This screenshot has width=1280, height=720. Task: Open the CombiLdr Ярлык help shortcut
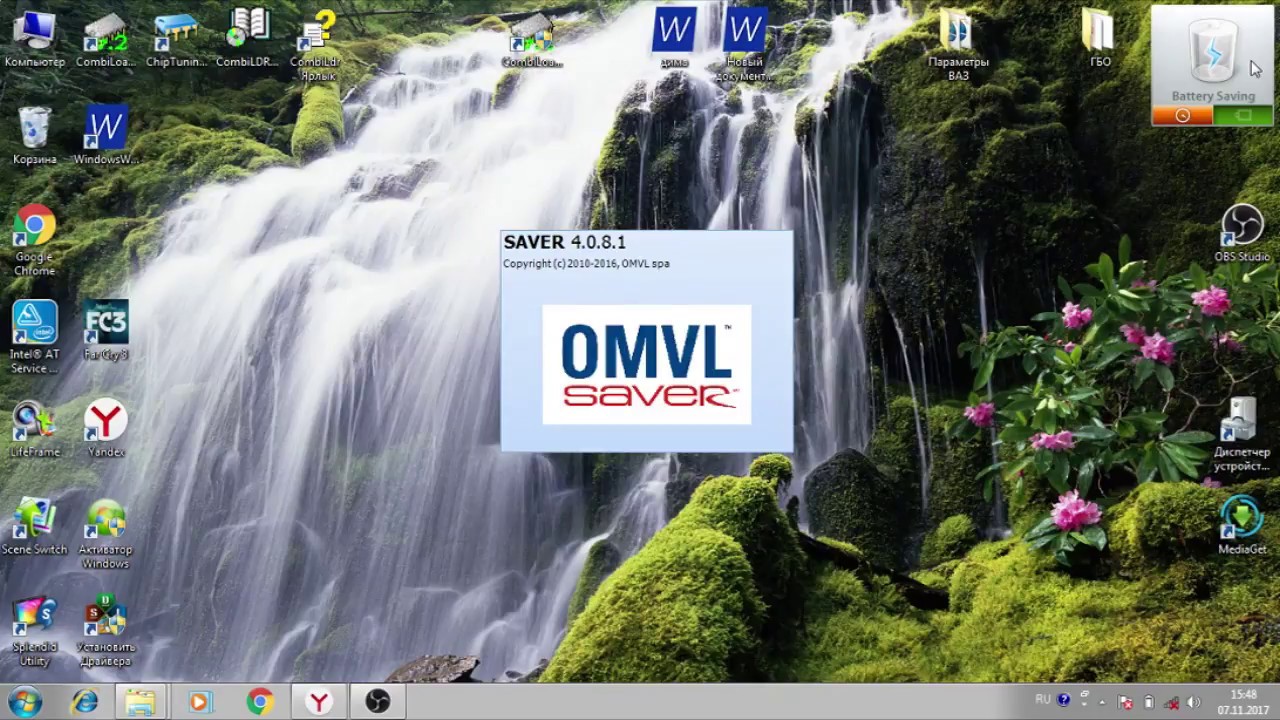point(316,45)
